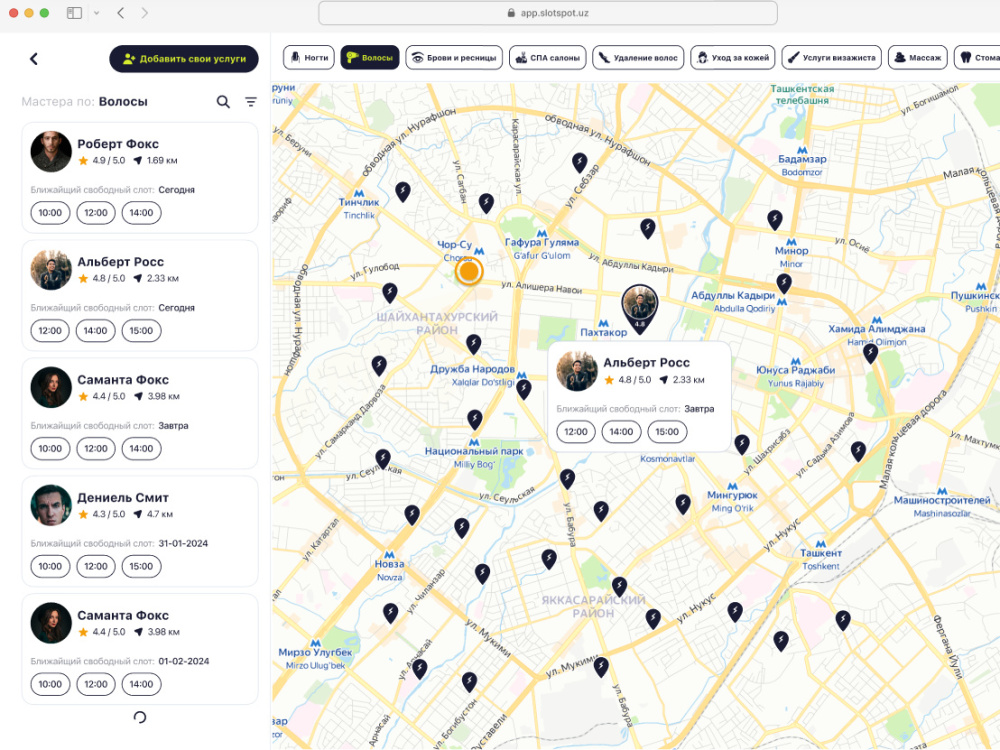
Task: Click the Чор-Су metro icon on map
Action: 479,251
